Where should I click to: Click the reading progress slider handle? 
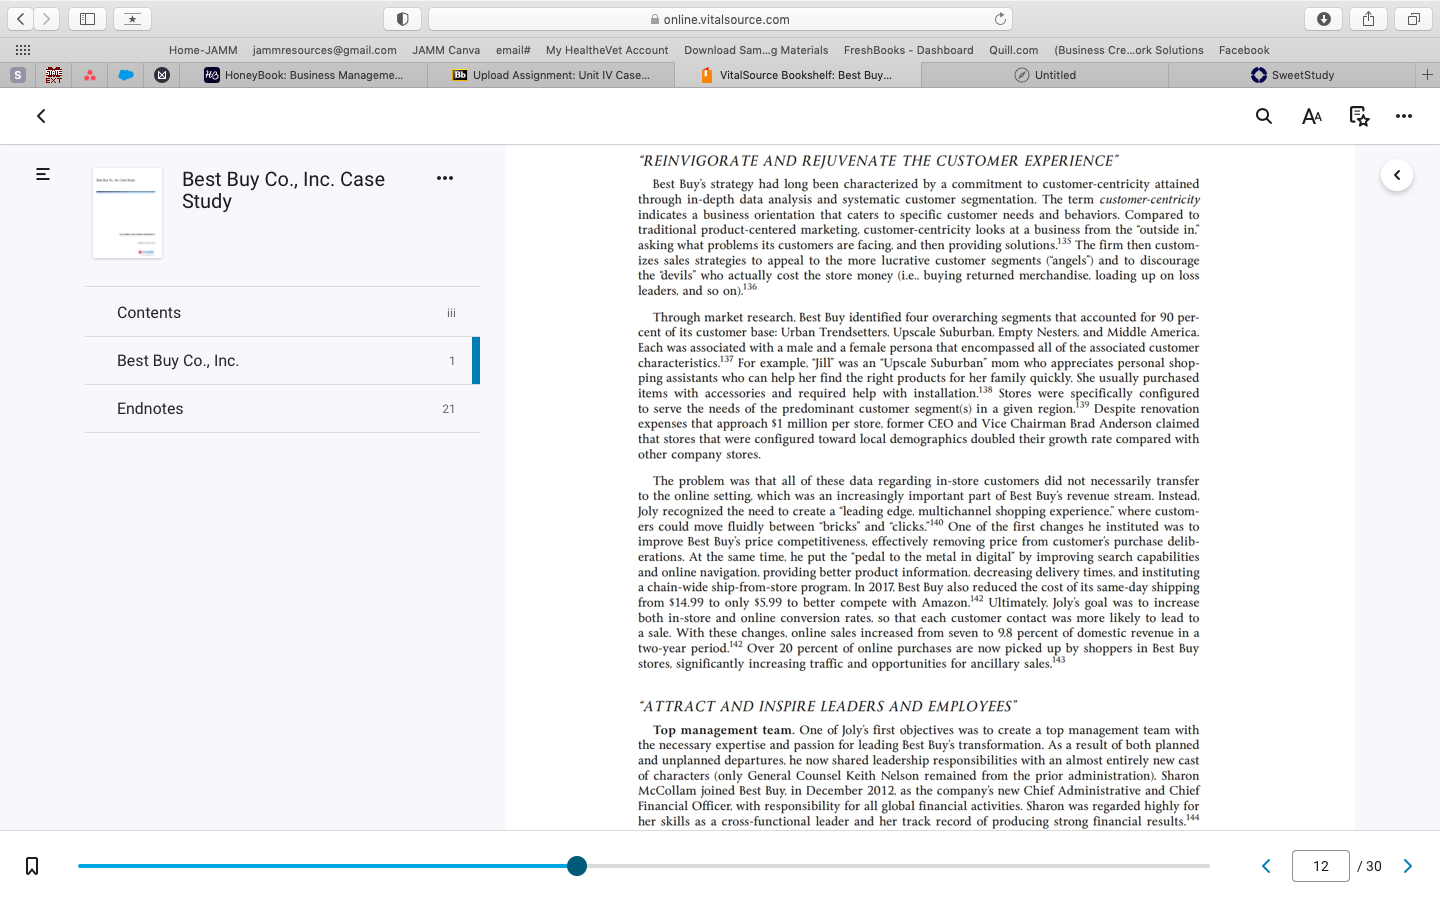pyautogui.click(x=577, y=866)
